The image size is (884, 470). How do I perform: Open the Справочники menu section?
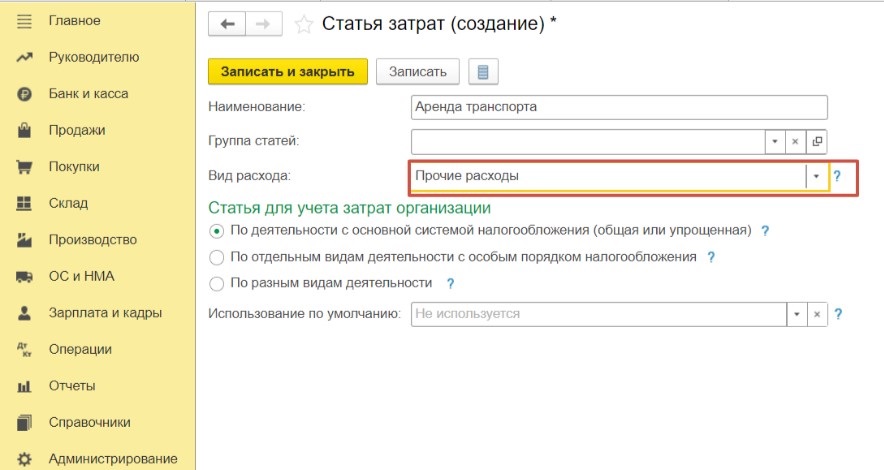90,422
